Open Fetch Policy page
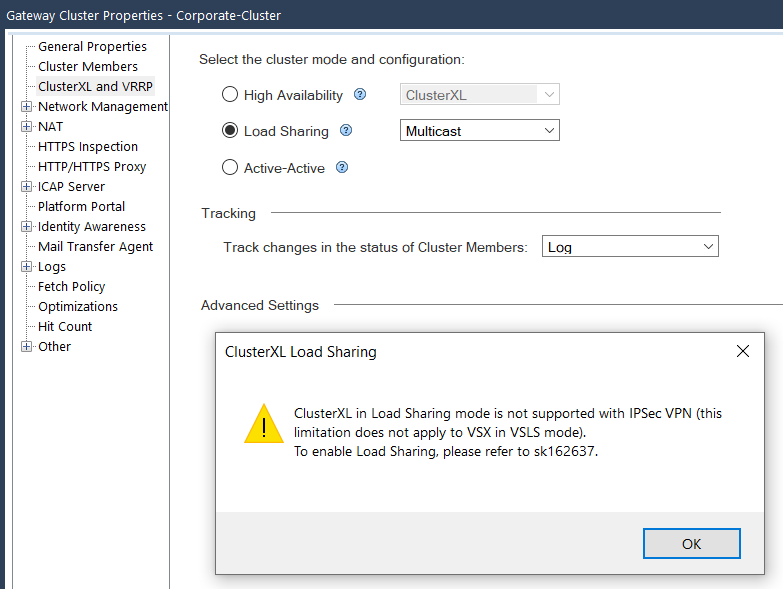 pos(71,287)
